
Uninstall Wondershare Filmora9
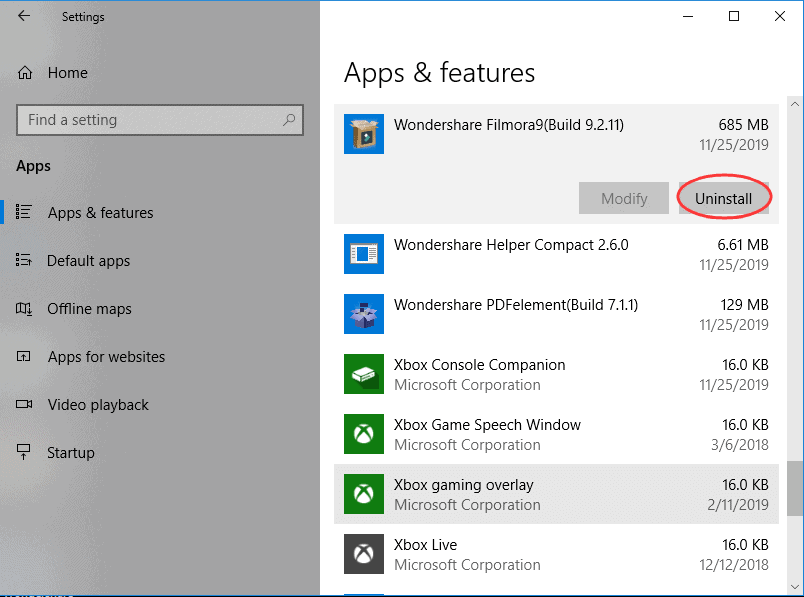point(723,198)
